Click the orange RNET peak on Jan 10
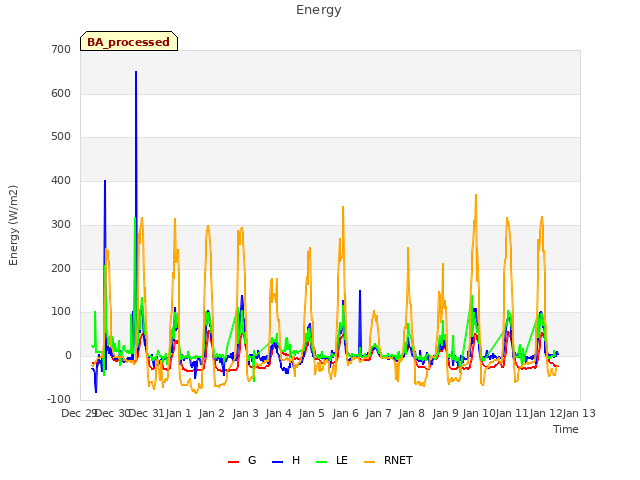 (x=476, y=196)
